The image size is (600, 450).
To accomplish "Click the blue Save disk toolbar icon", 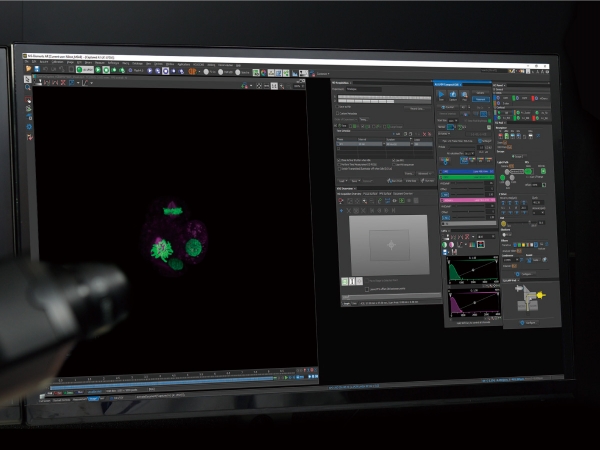I will (x=37, y=69).
